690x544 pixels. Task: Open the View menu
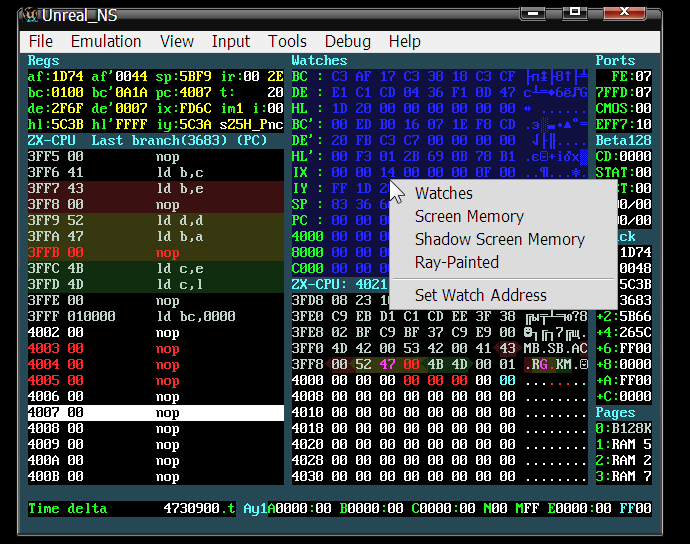(x=176, y=41)
